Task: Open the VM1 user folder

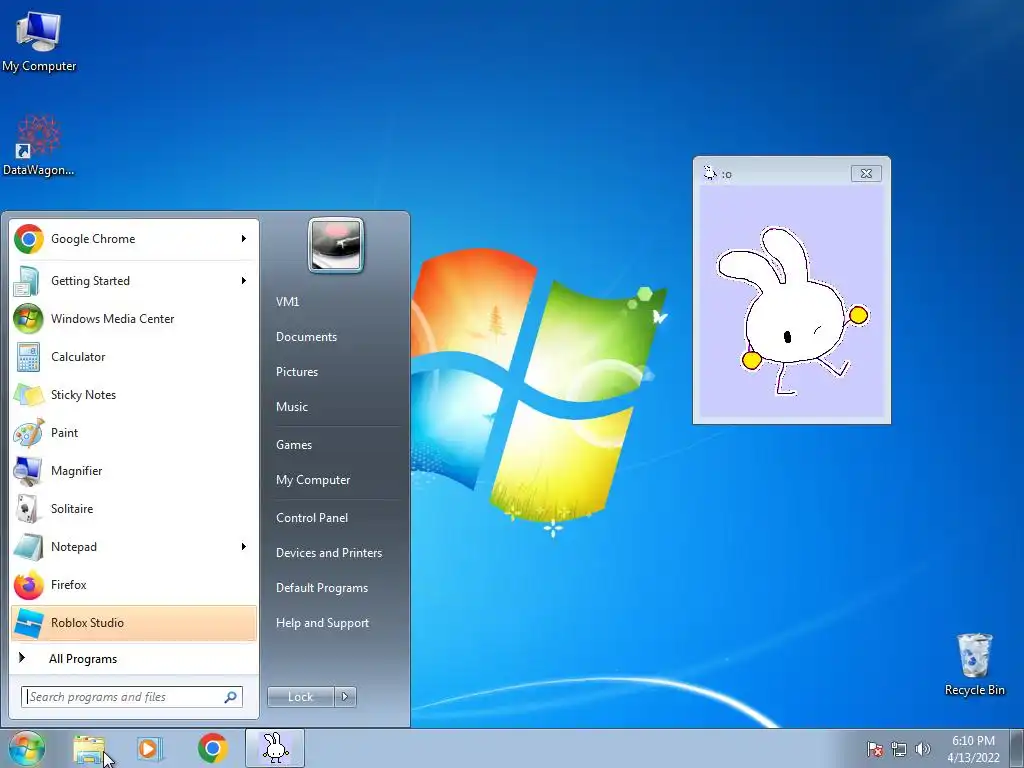Action: point(287,302)
